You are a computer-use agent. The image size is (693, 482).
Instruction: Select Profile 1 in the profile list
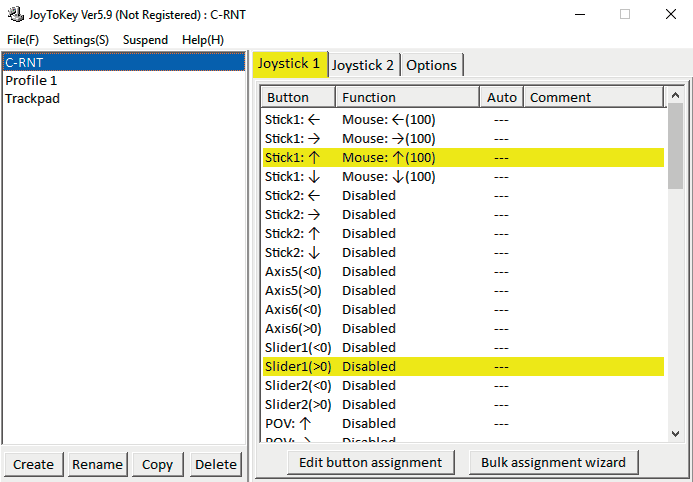31,80
